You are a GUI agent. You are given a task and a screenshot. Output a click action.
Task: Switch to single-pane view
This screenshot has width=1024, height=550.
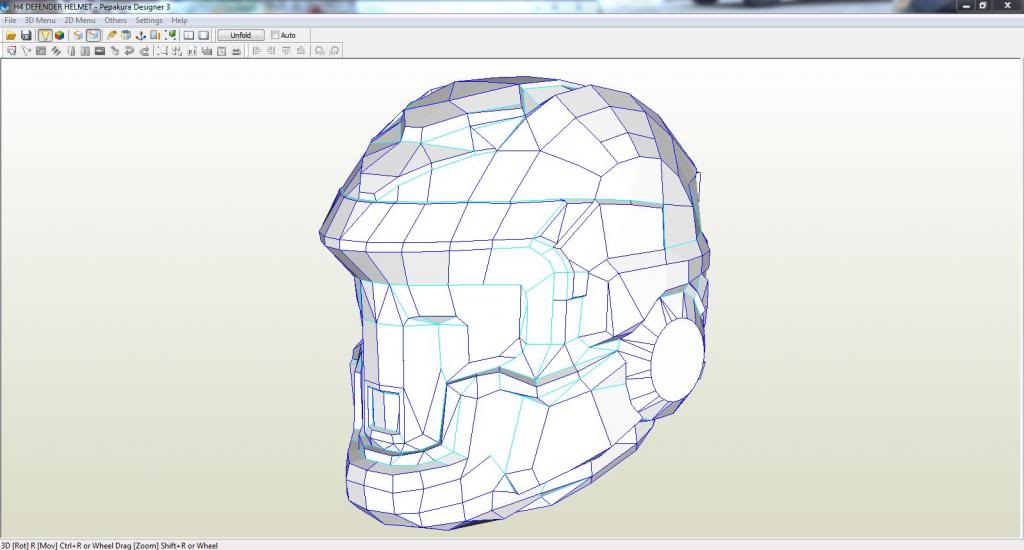click(x=204, y=35)
